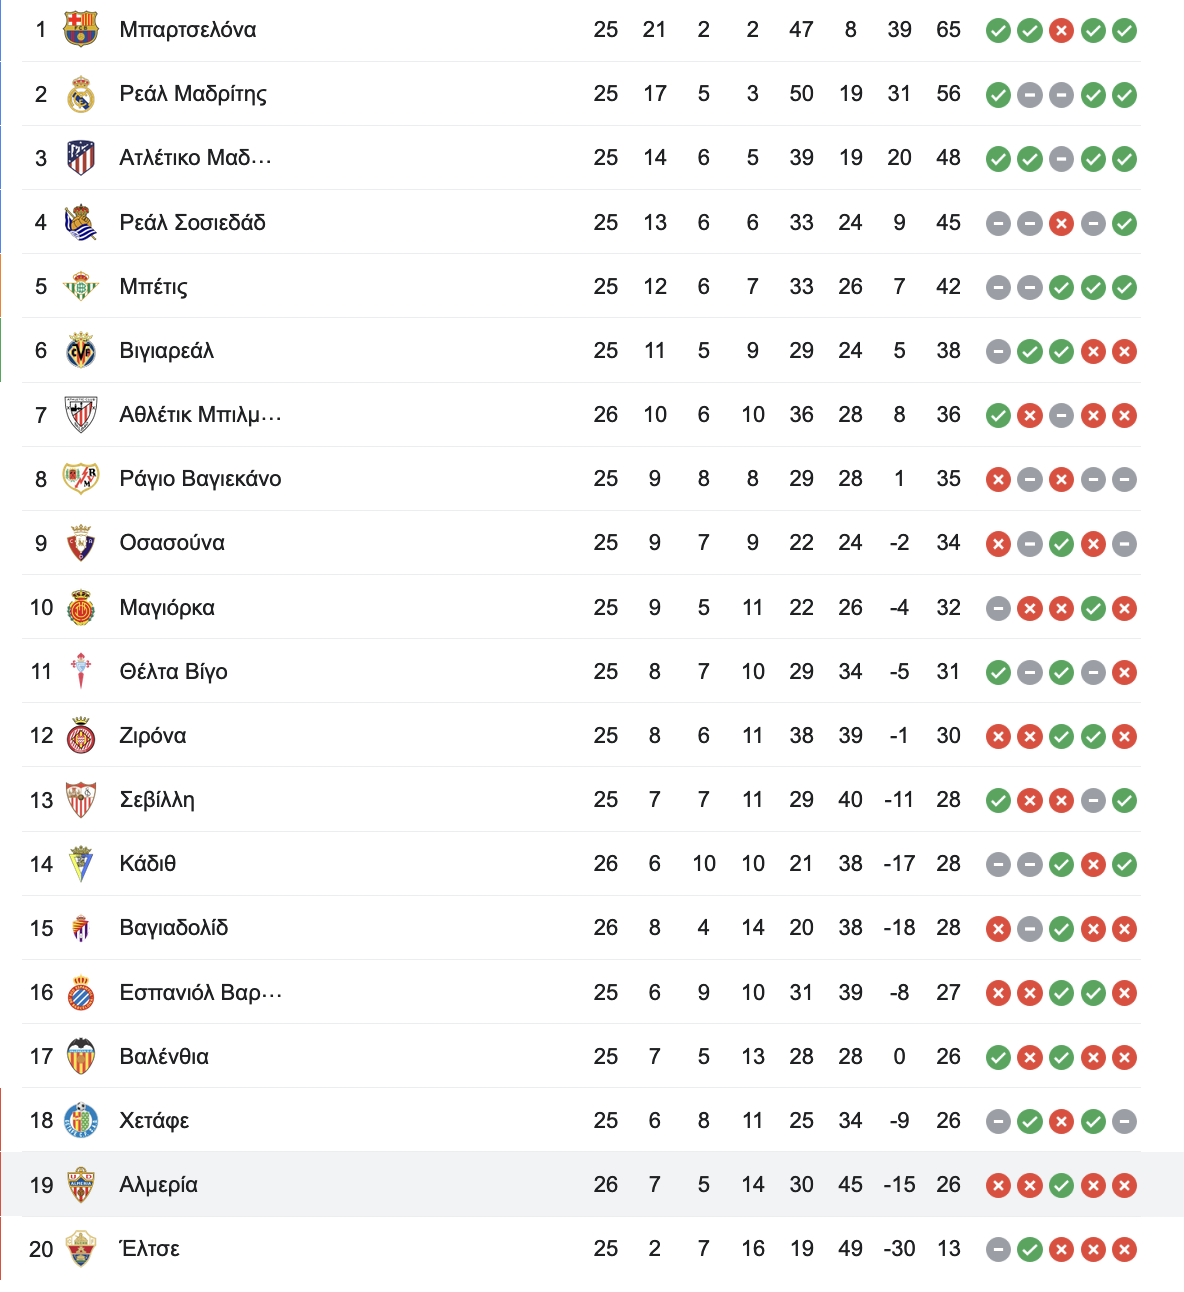
Task: Open the Σεβίλλη team link
Action: pos(157,799)
